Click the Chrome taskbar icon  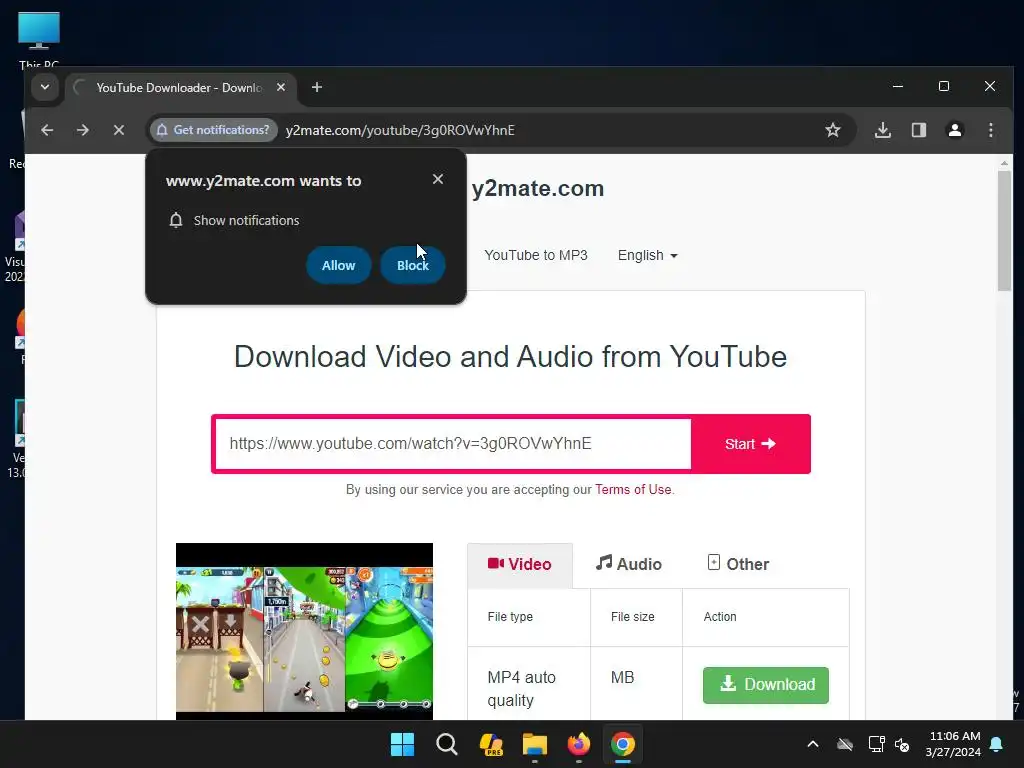tap(622, 744)
